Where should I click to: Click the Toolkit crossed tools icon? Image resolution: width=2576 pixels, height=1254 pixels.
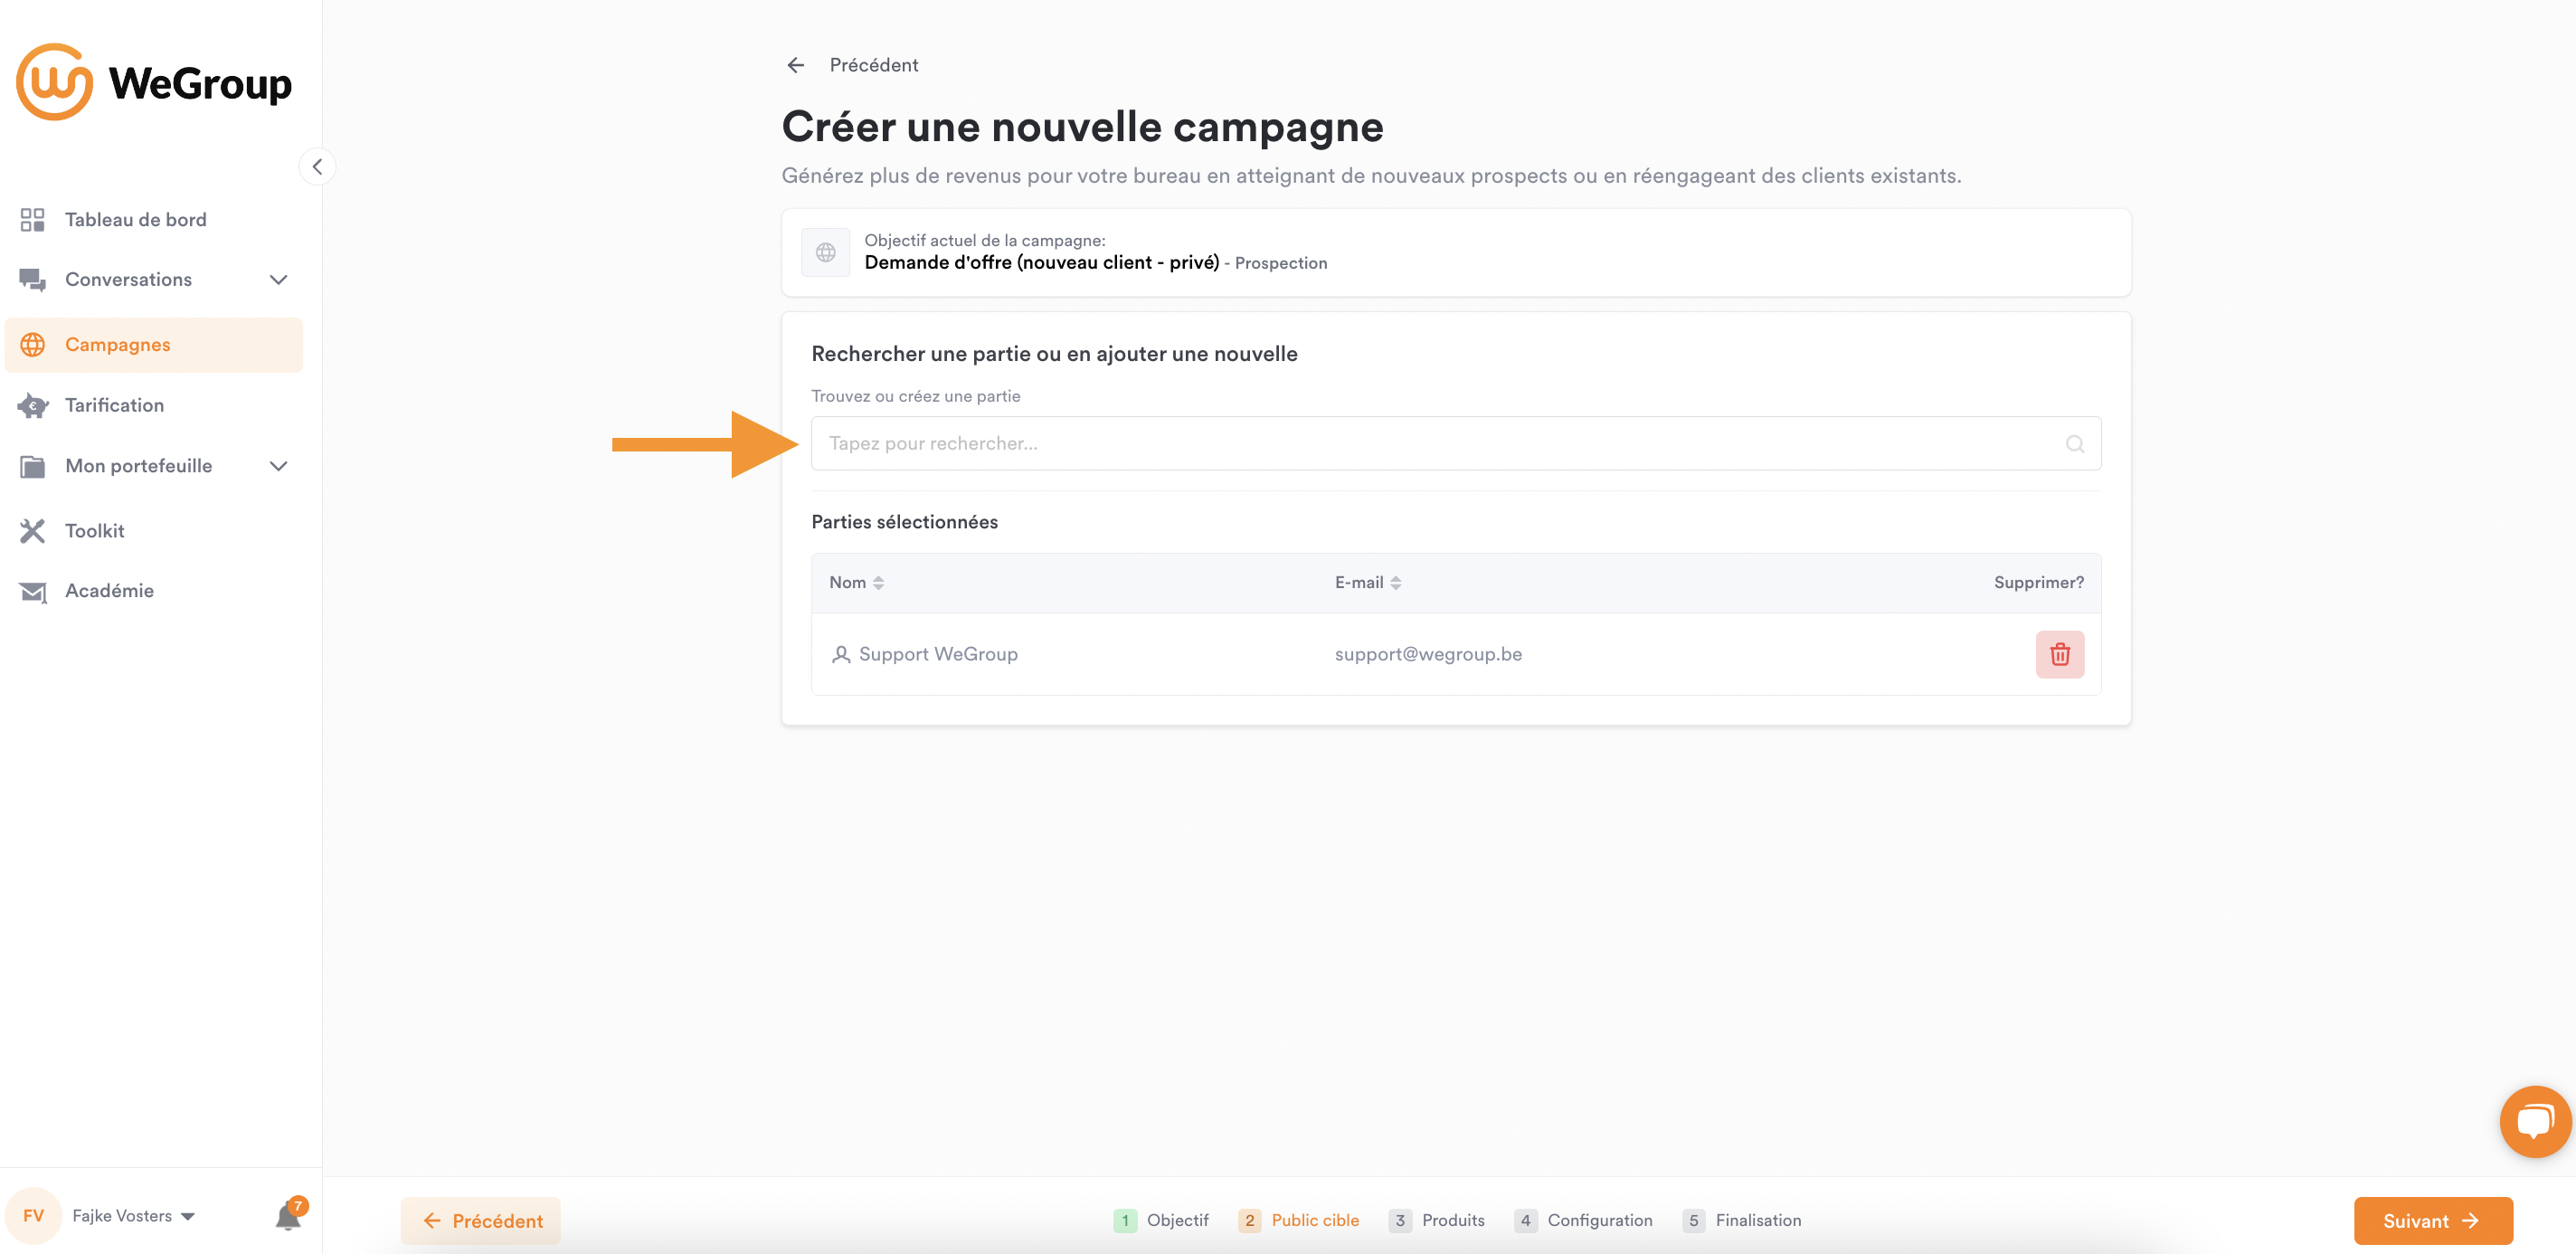pyautogui.click(x=32, y=531)
